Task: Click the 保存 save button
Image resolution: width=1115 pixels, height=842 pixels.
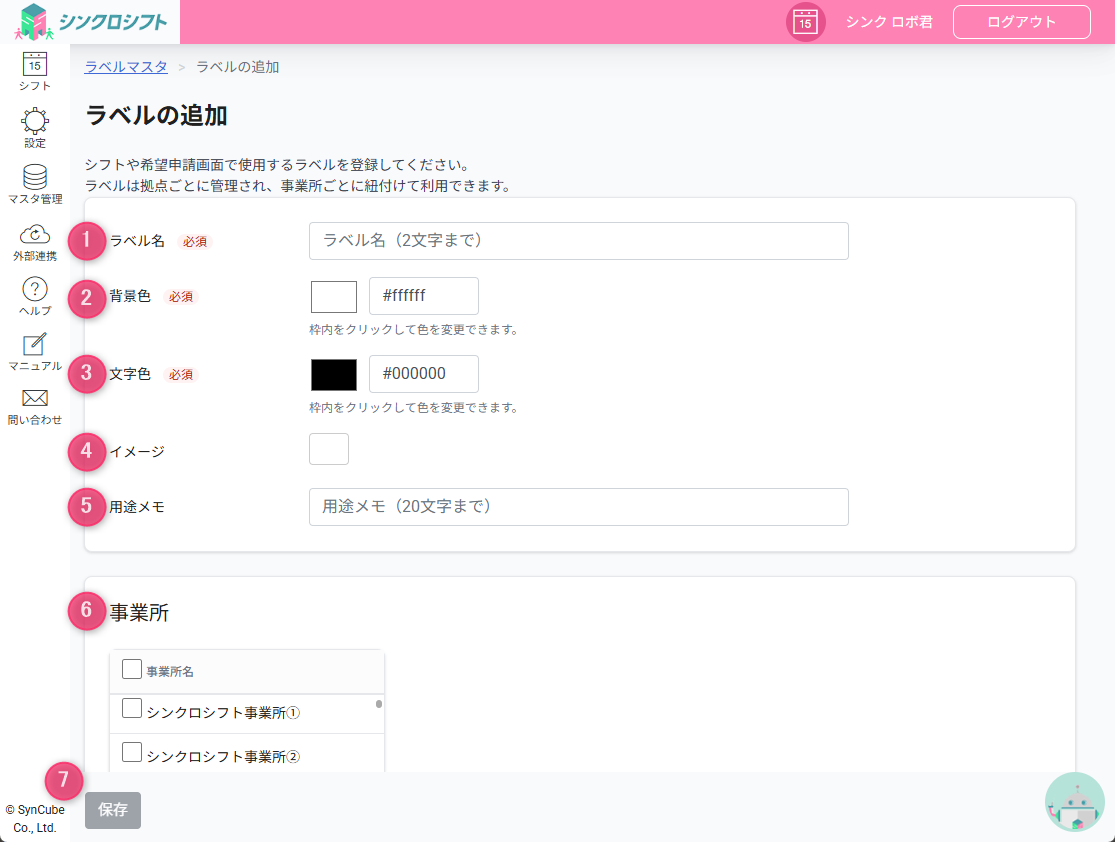Action: coord(113,810)
